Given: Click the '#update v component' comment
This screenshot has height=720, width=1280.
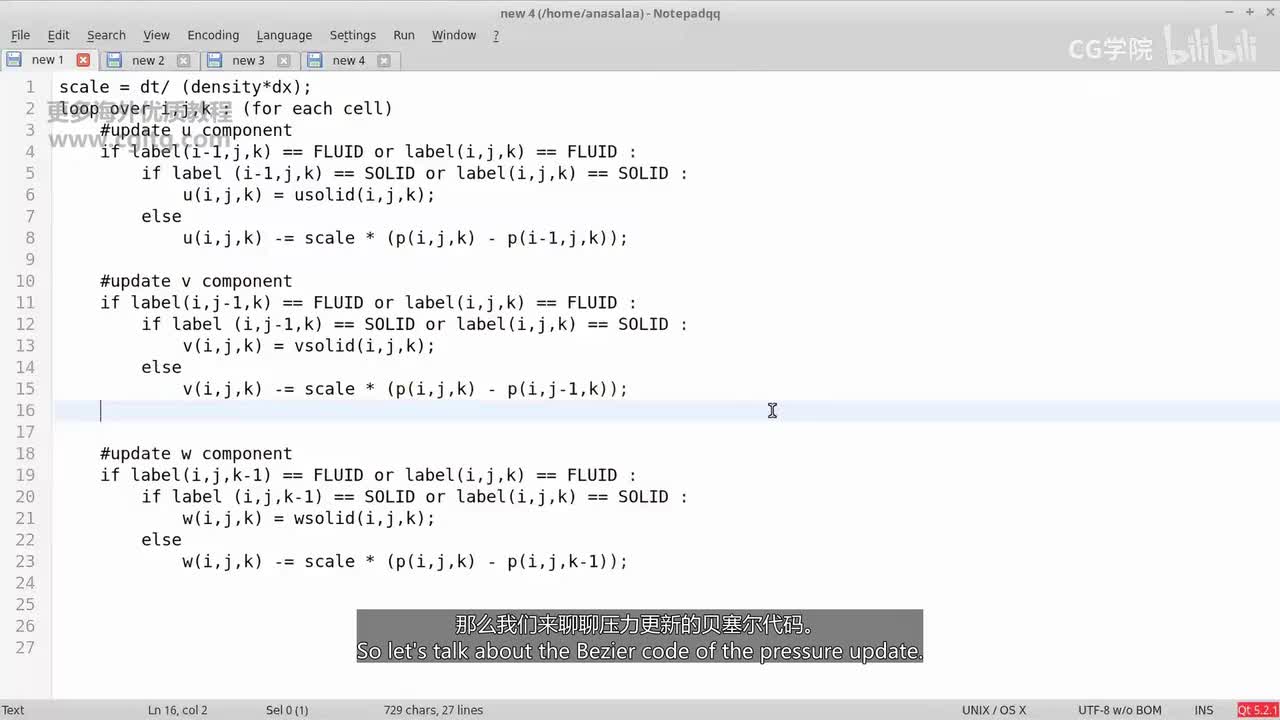Looking at the screenshot, I should pos(196,281).
